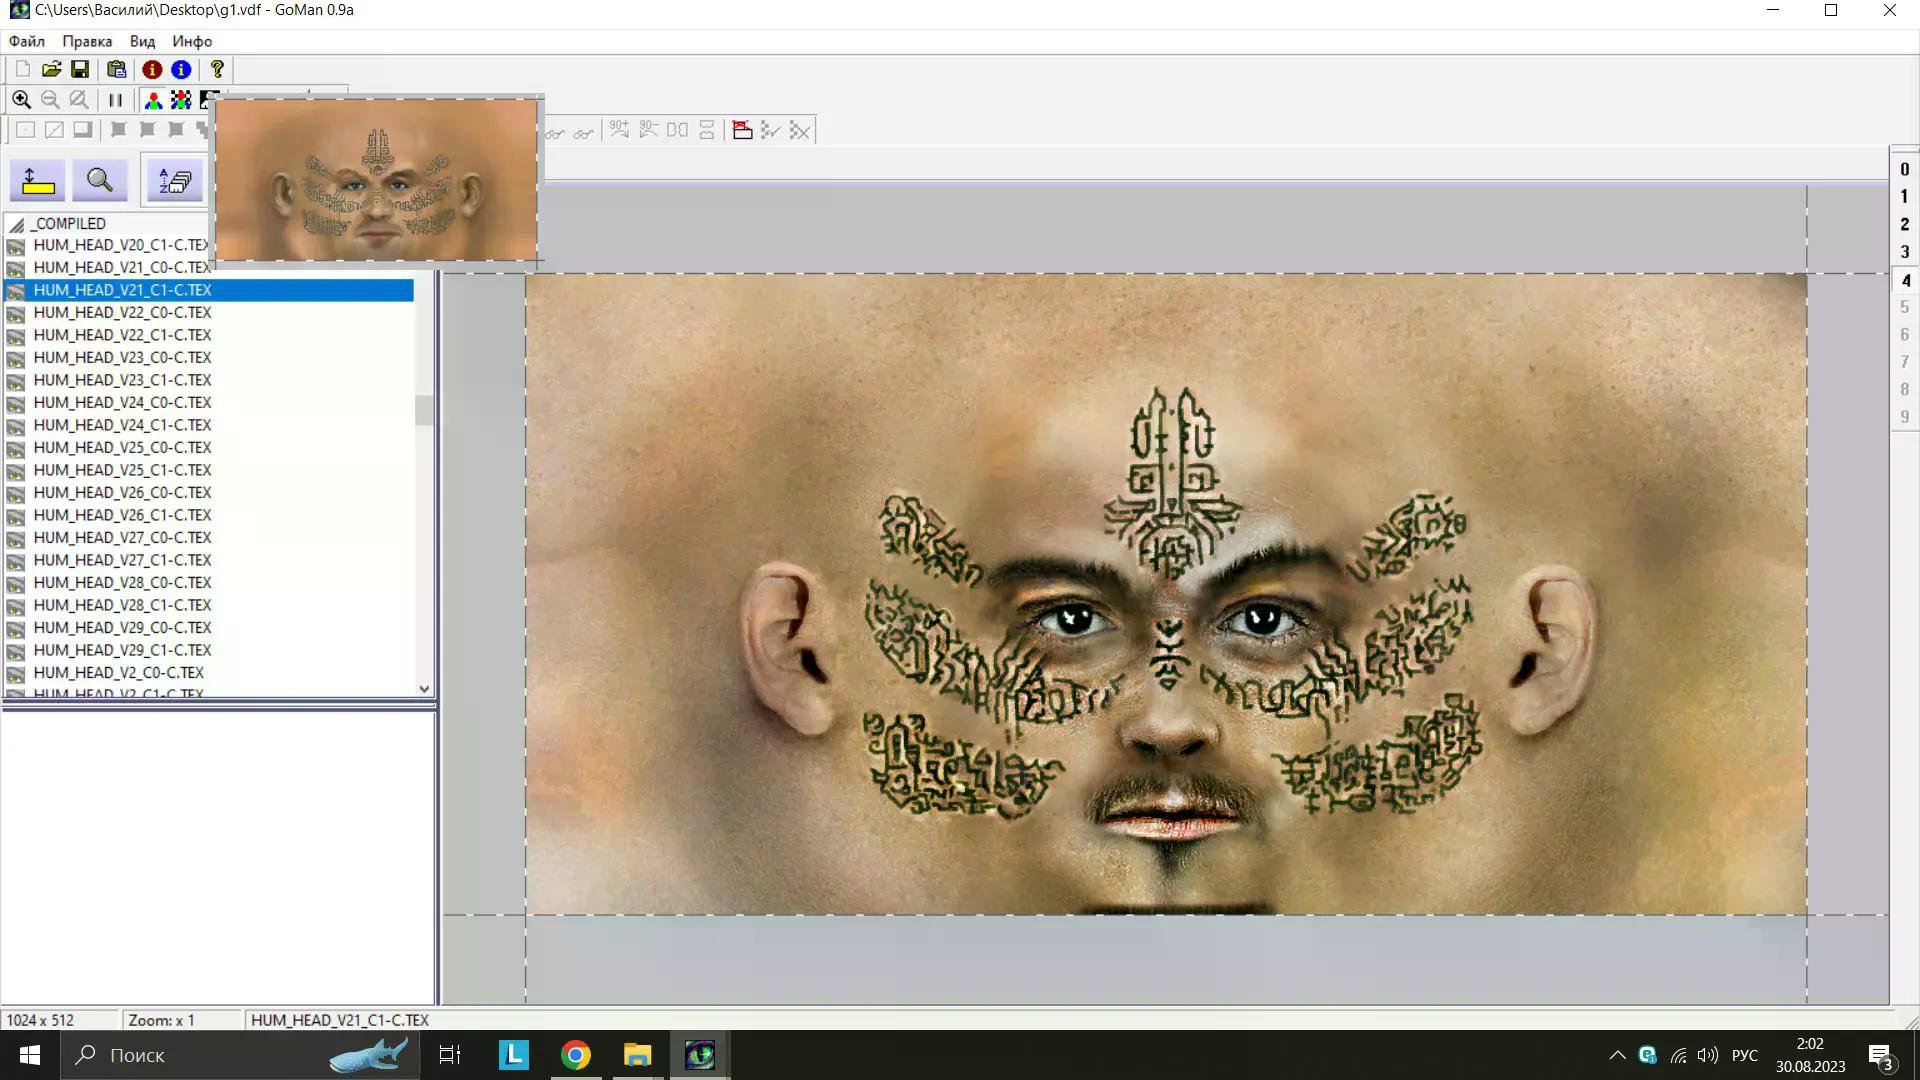Open the Файл menu

27,41
